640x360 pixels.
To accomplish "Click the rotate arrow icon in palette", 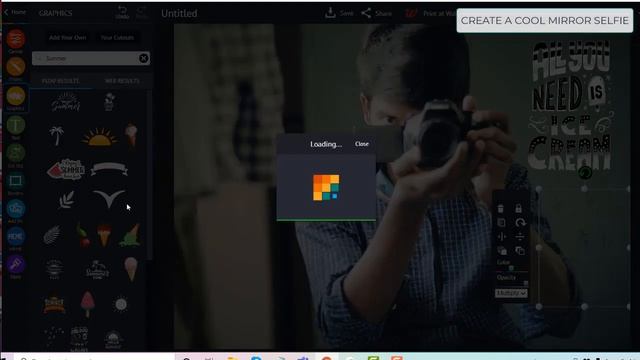I will (x=520, y=222).
